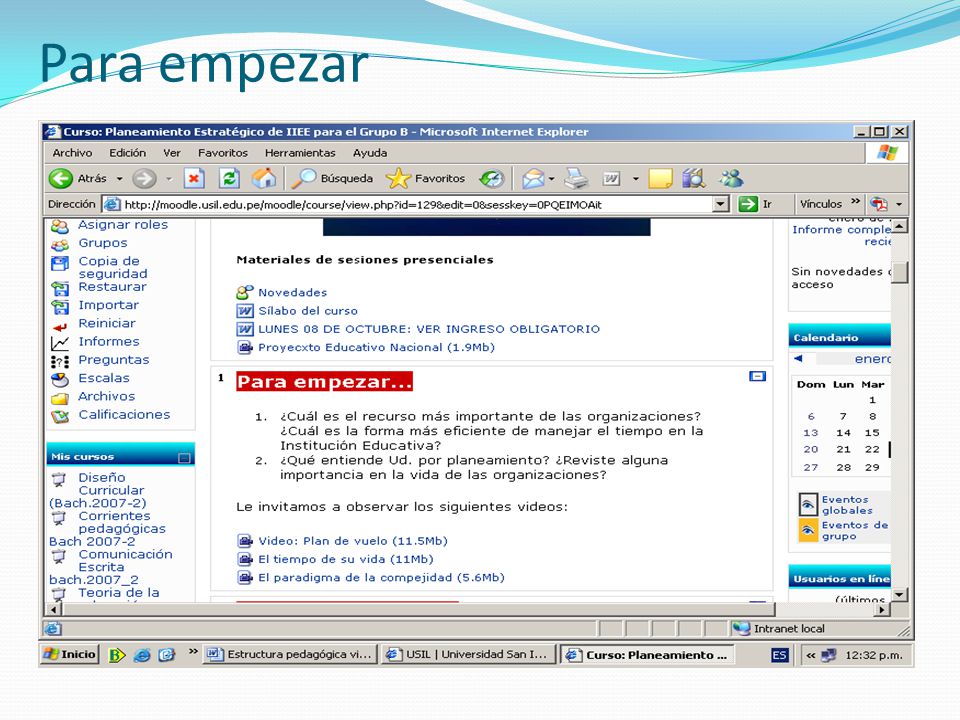Switch to USIL Universidad San I... taskbar window
Viewport: 960px width, 720px height.
coord(468,654)
